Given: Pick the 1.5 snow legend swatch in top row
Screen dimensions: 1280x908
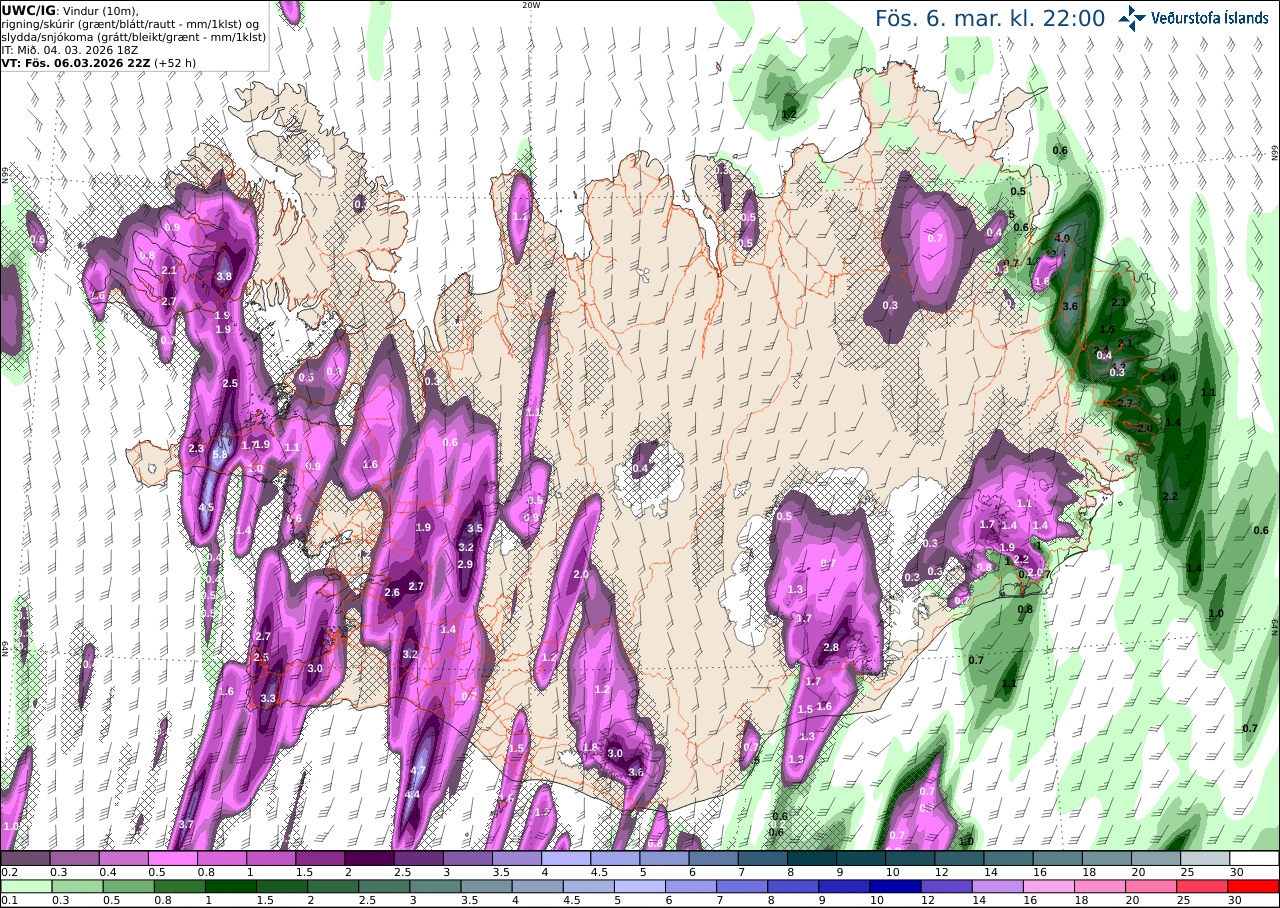Looking at the screenshot, I should [320, 858].
